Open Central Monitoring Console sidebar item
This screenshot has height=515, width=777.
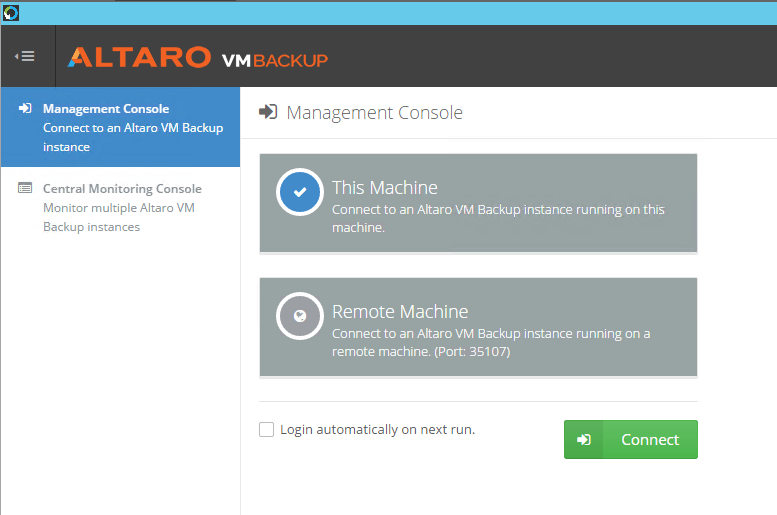pos(120,207)
